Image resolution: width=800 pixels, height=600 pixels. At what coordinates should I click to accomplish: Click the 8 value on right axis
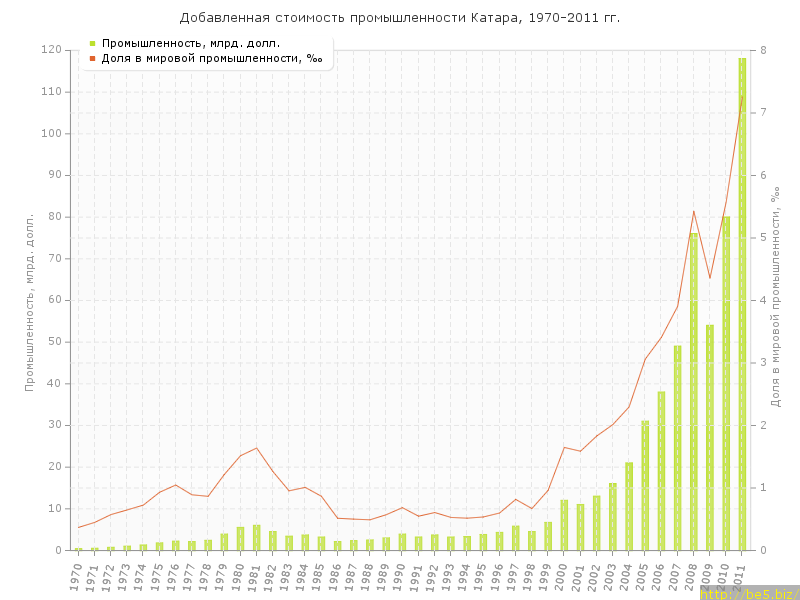click(763, 50)
